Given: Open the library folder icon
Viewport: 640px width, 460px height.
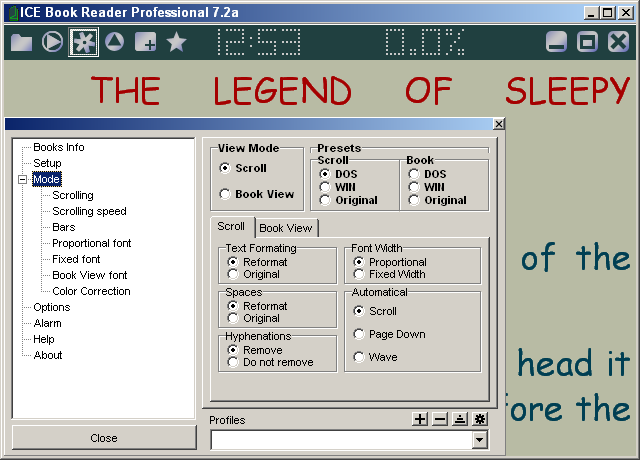Looking at the screenshot, I should pos(21,42).
